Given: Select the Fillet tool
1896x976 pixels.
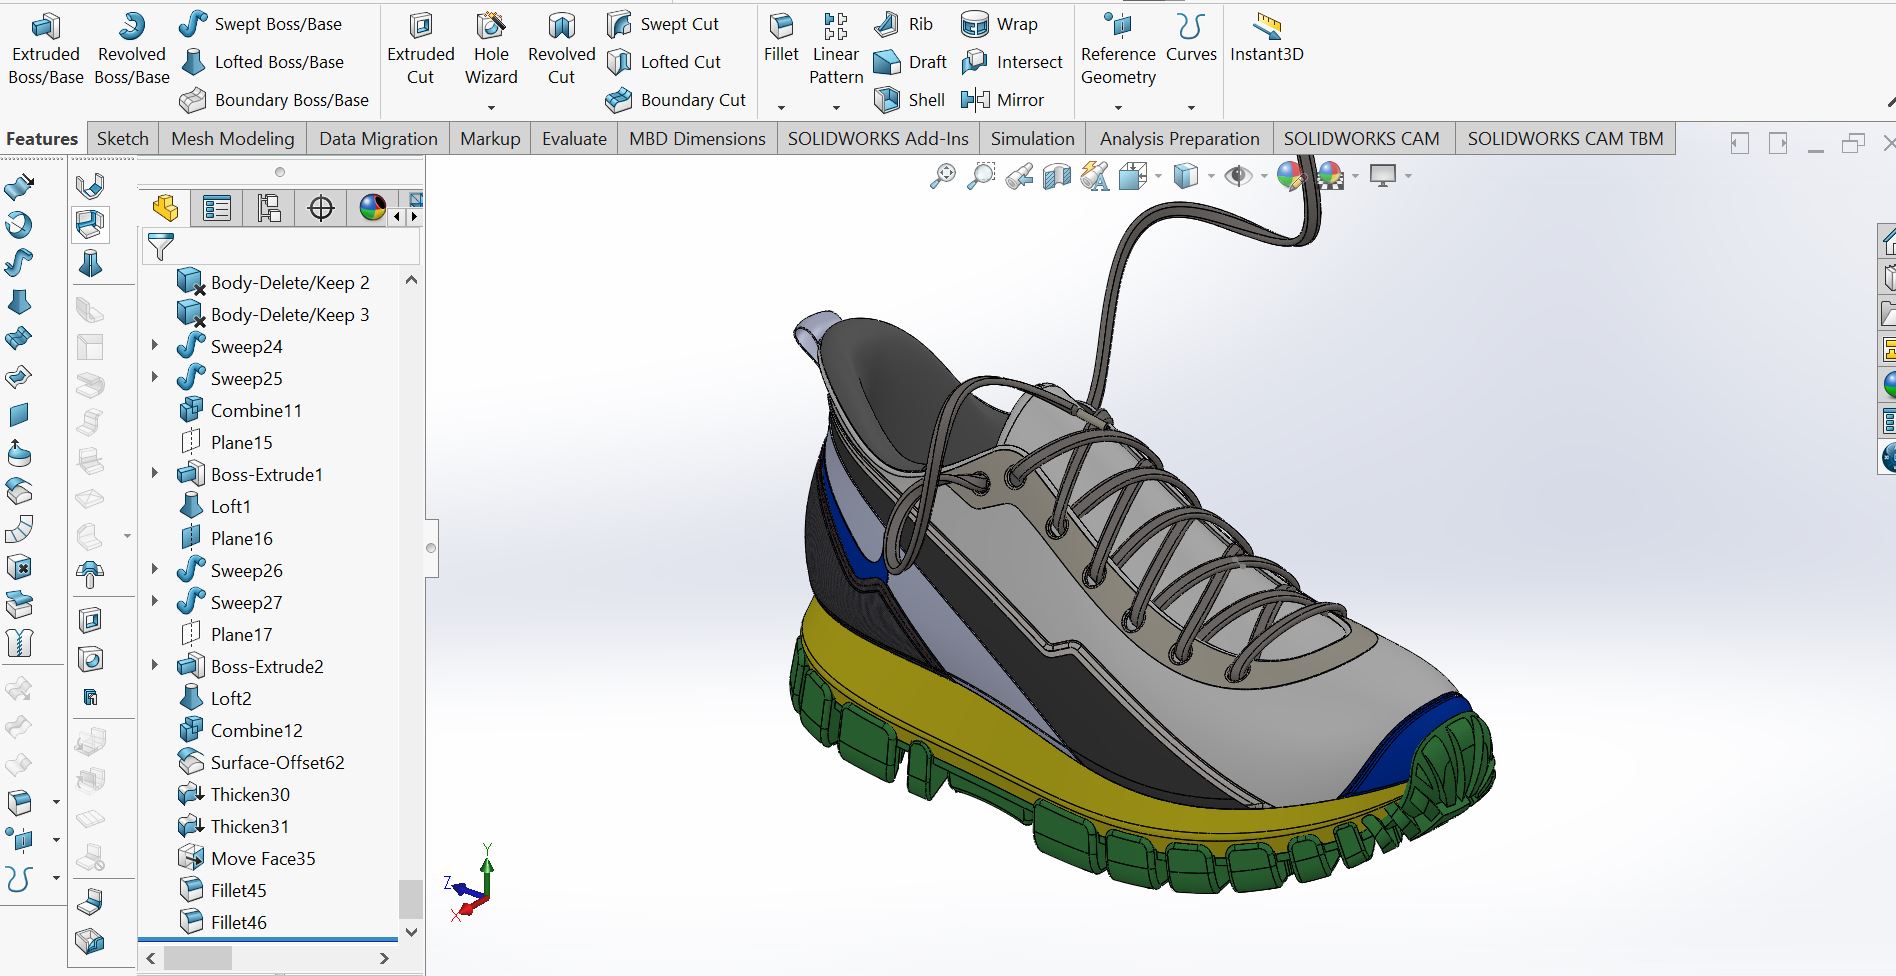Looking at the screenshot, I should (781, 40).
